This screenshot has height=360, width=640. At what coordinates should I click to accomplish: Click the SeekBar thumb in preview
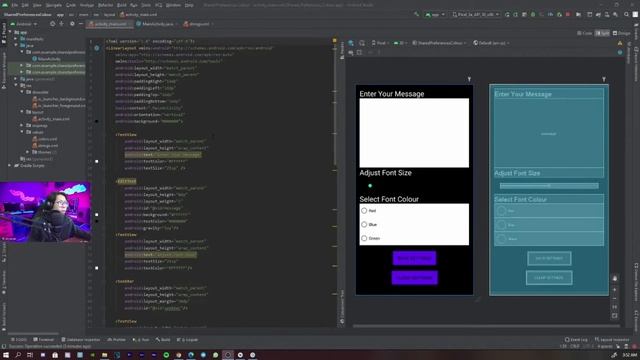(370, 186)
